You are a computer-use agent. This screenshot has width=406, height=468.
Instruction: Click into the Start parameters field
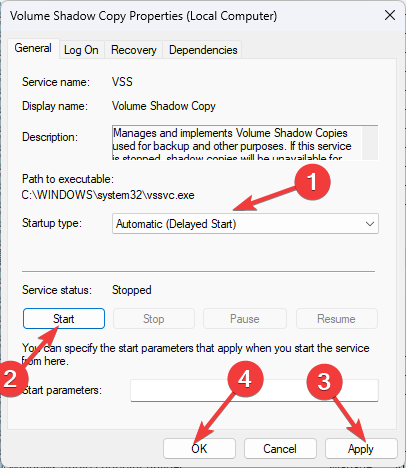(x=254, y=390)
